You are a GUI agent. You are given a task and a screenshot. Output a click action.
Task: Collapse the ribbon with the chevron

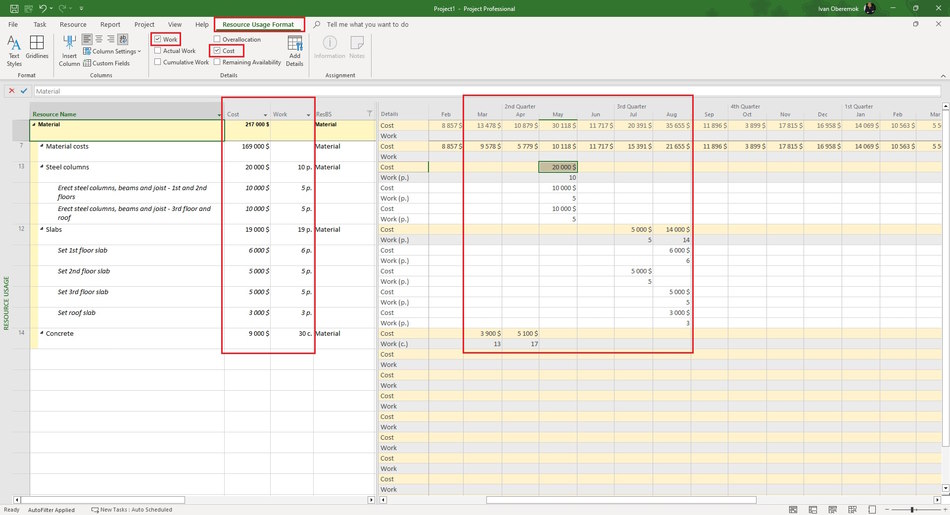click(943, 76)
